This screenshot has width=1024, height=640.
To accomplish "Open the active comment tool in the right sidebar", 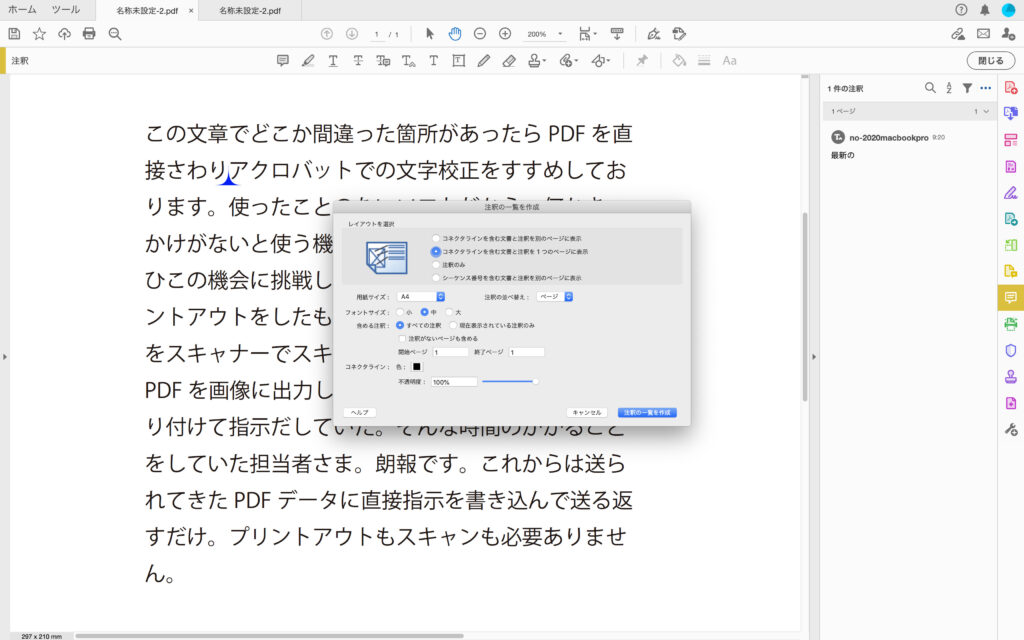I will 1010,298.
